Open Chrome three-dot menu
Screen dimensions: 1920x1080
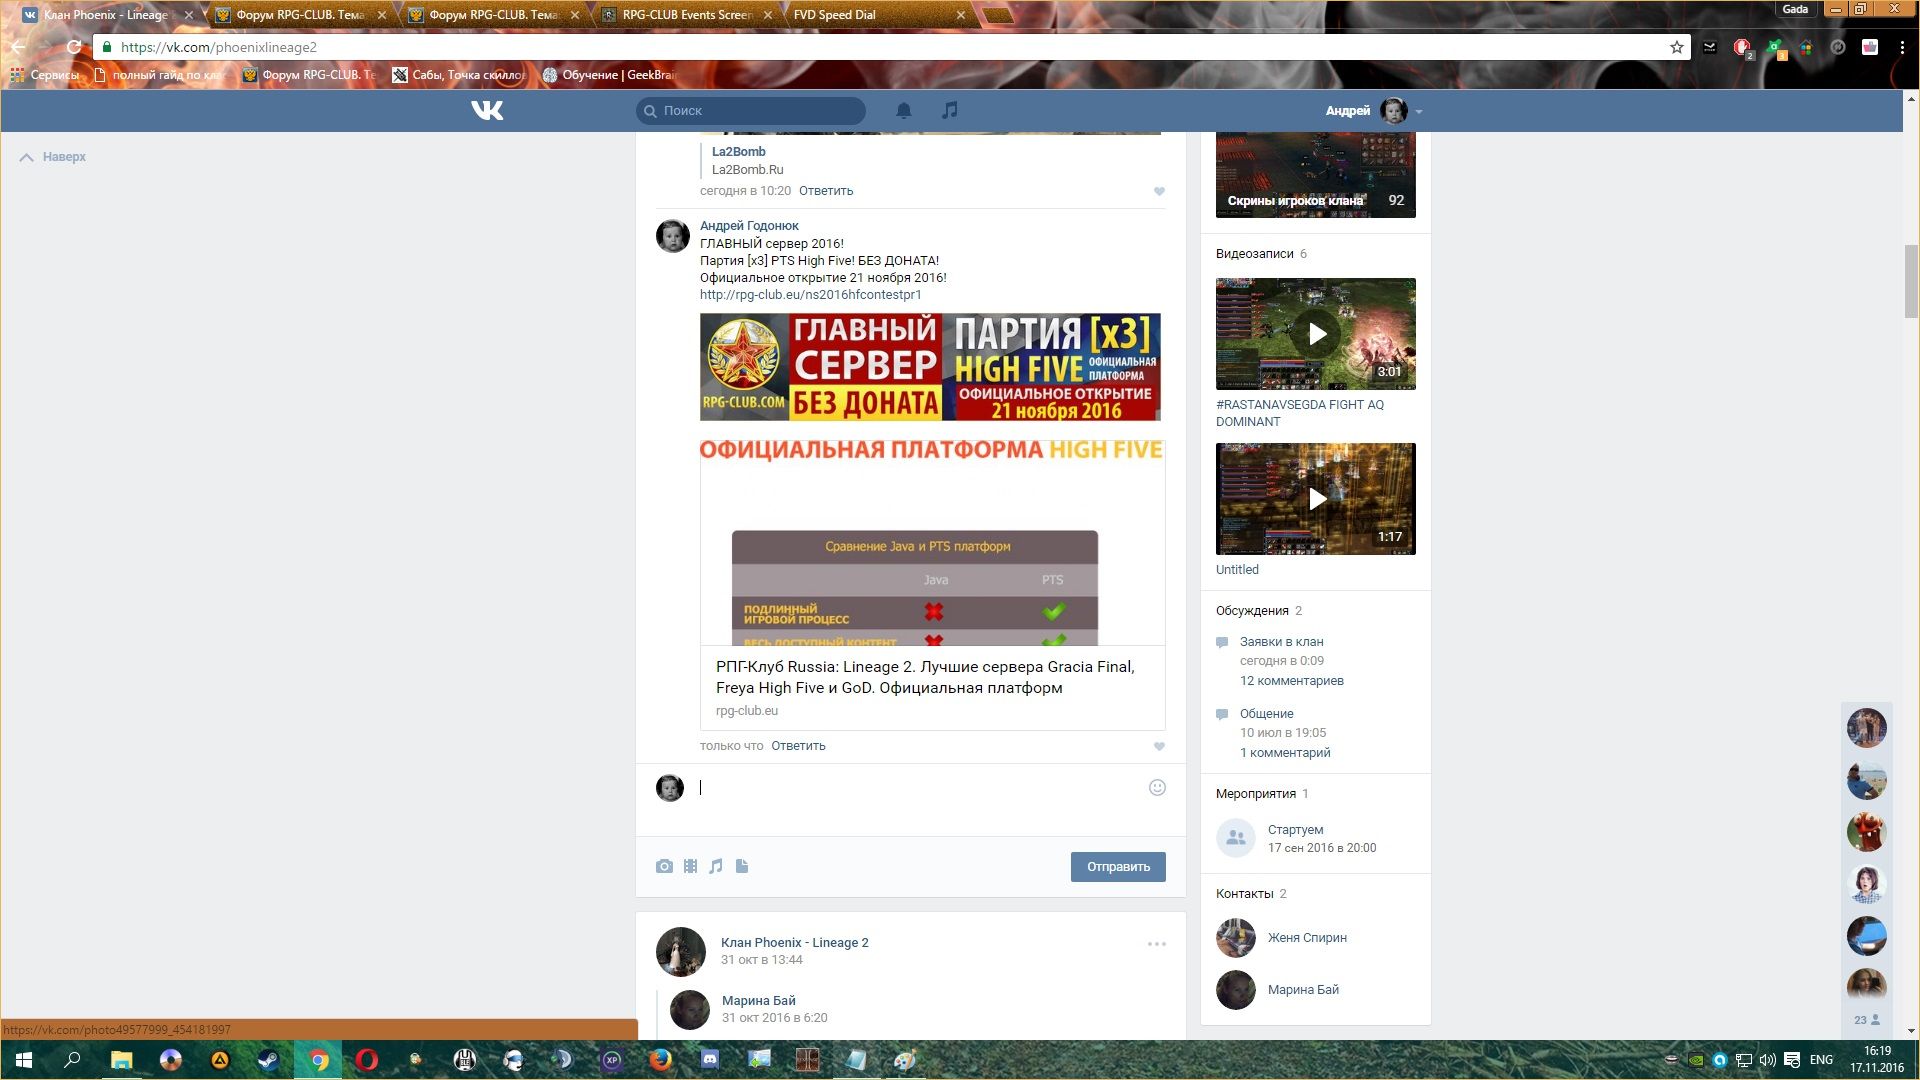point(1901,47)
